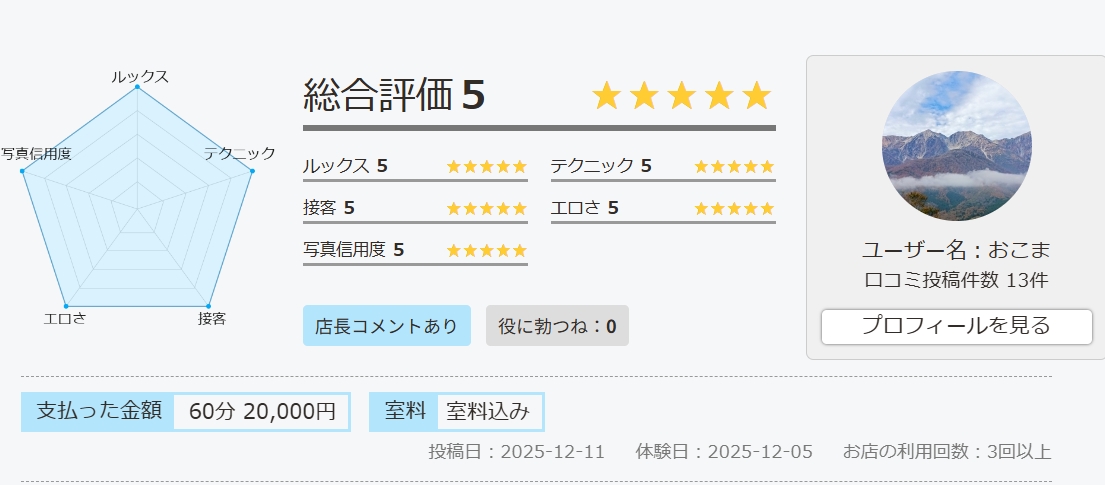Screen dimensions: 1105x485
Task: Click the 室料込み value box
Action: point(488,412)
